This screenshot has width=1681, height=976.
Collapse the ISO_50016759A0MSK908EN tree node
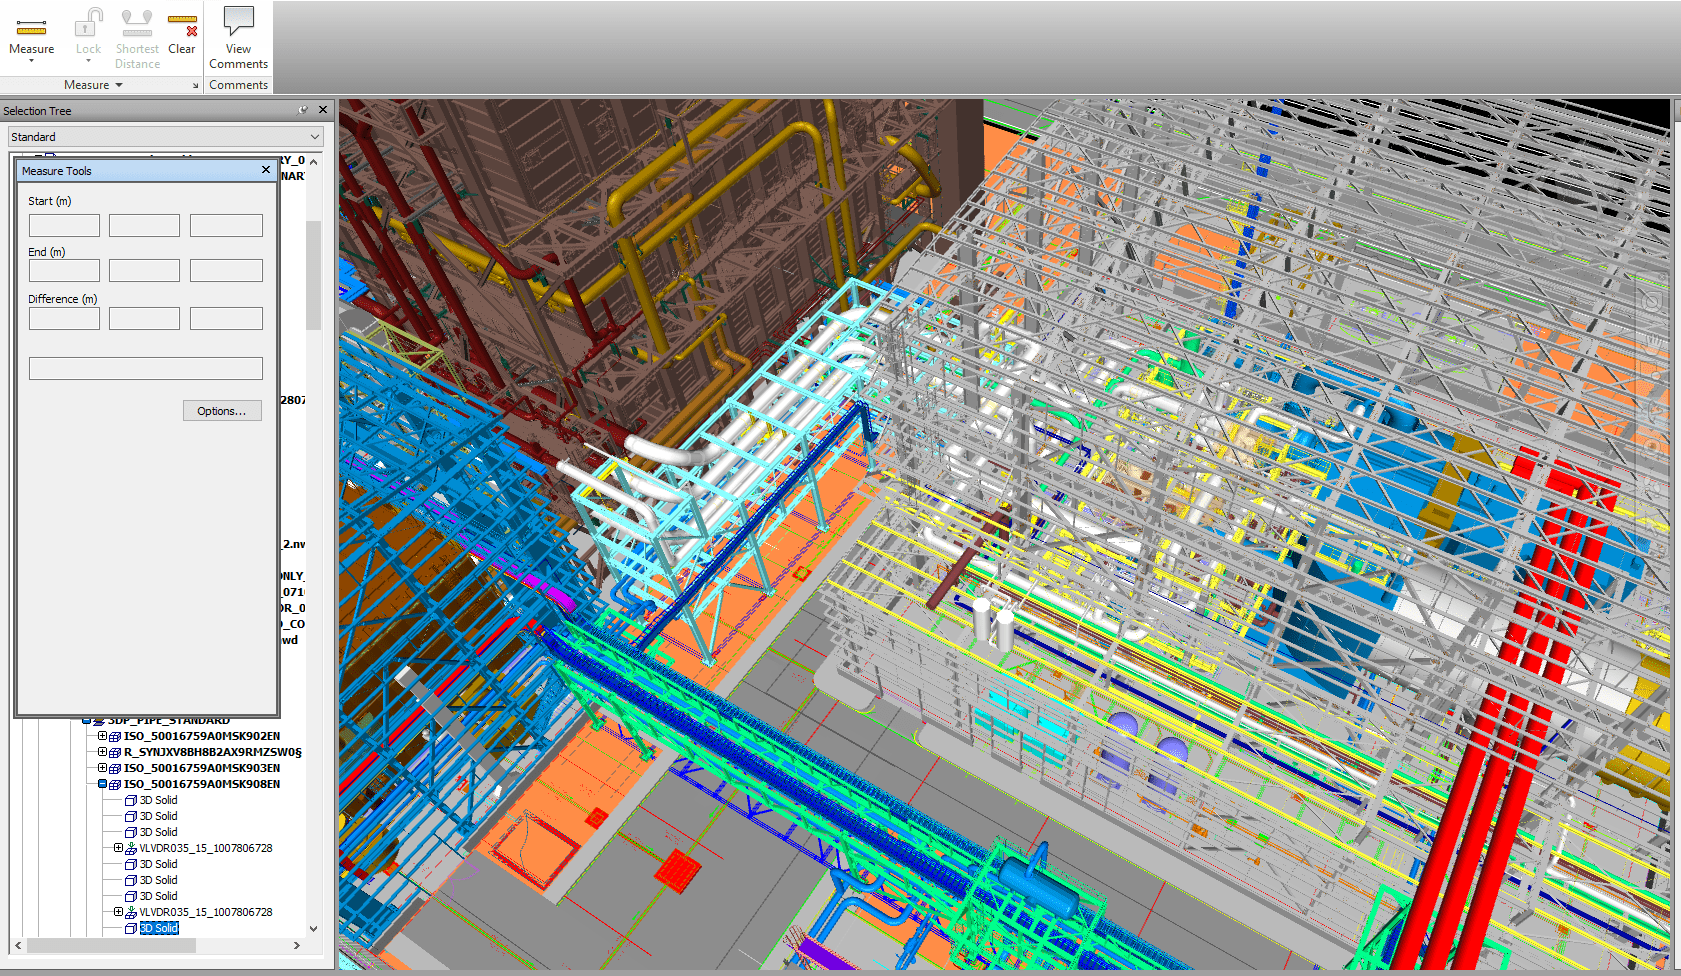pos(102,784)
